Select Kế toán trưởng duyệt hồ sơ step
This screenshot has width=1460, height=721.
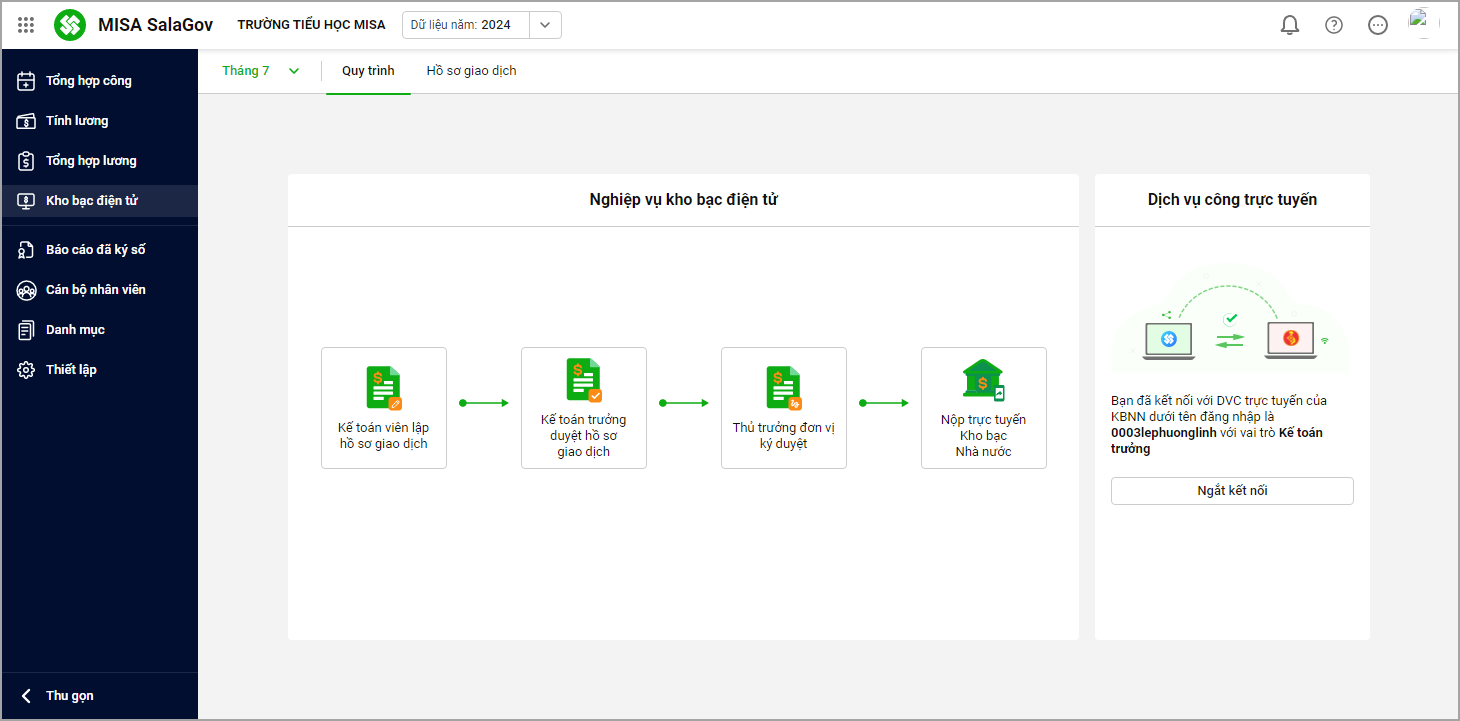tap(583, 408)
